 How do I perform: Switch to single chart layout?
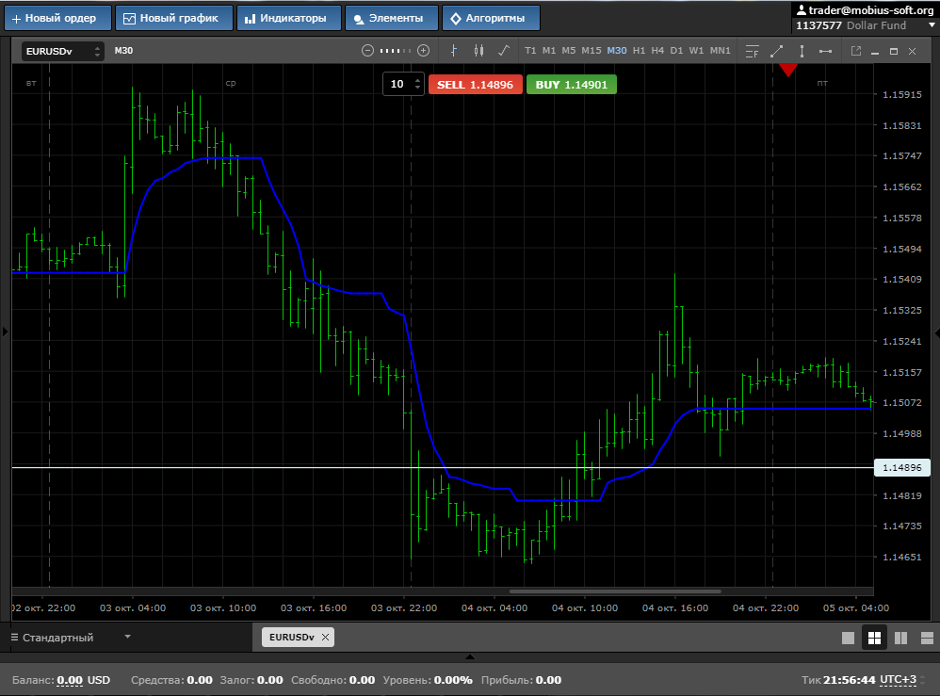coord(848,638)
